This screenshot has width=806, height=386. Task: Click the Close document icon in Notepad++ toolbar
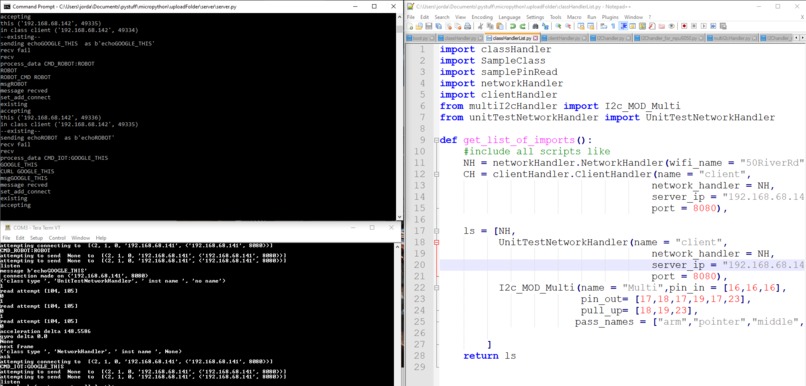pos(449,26)
